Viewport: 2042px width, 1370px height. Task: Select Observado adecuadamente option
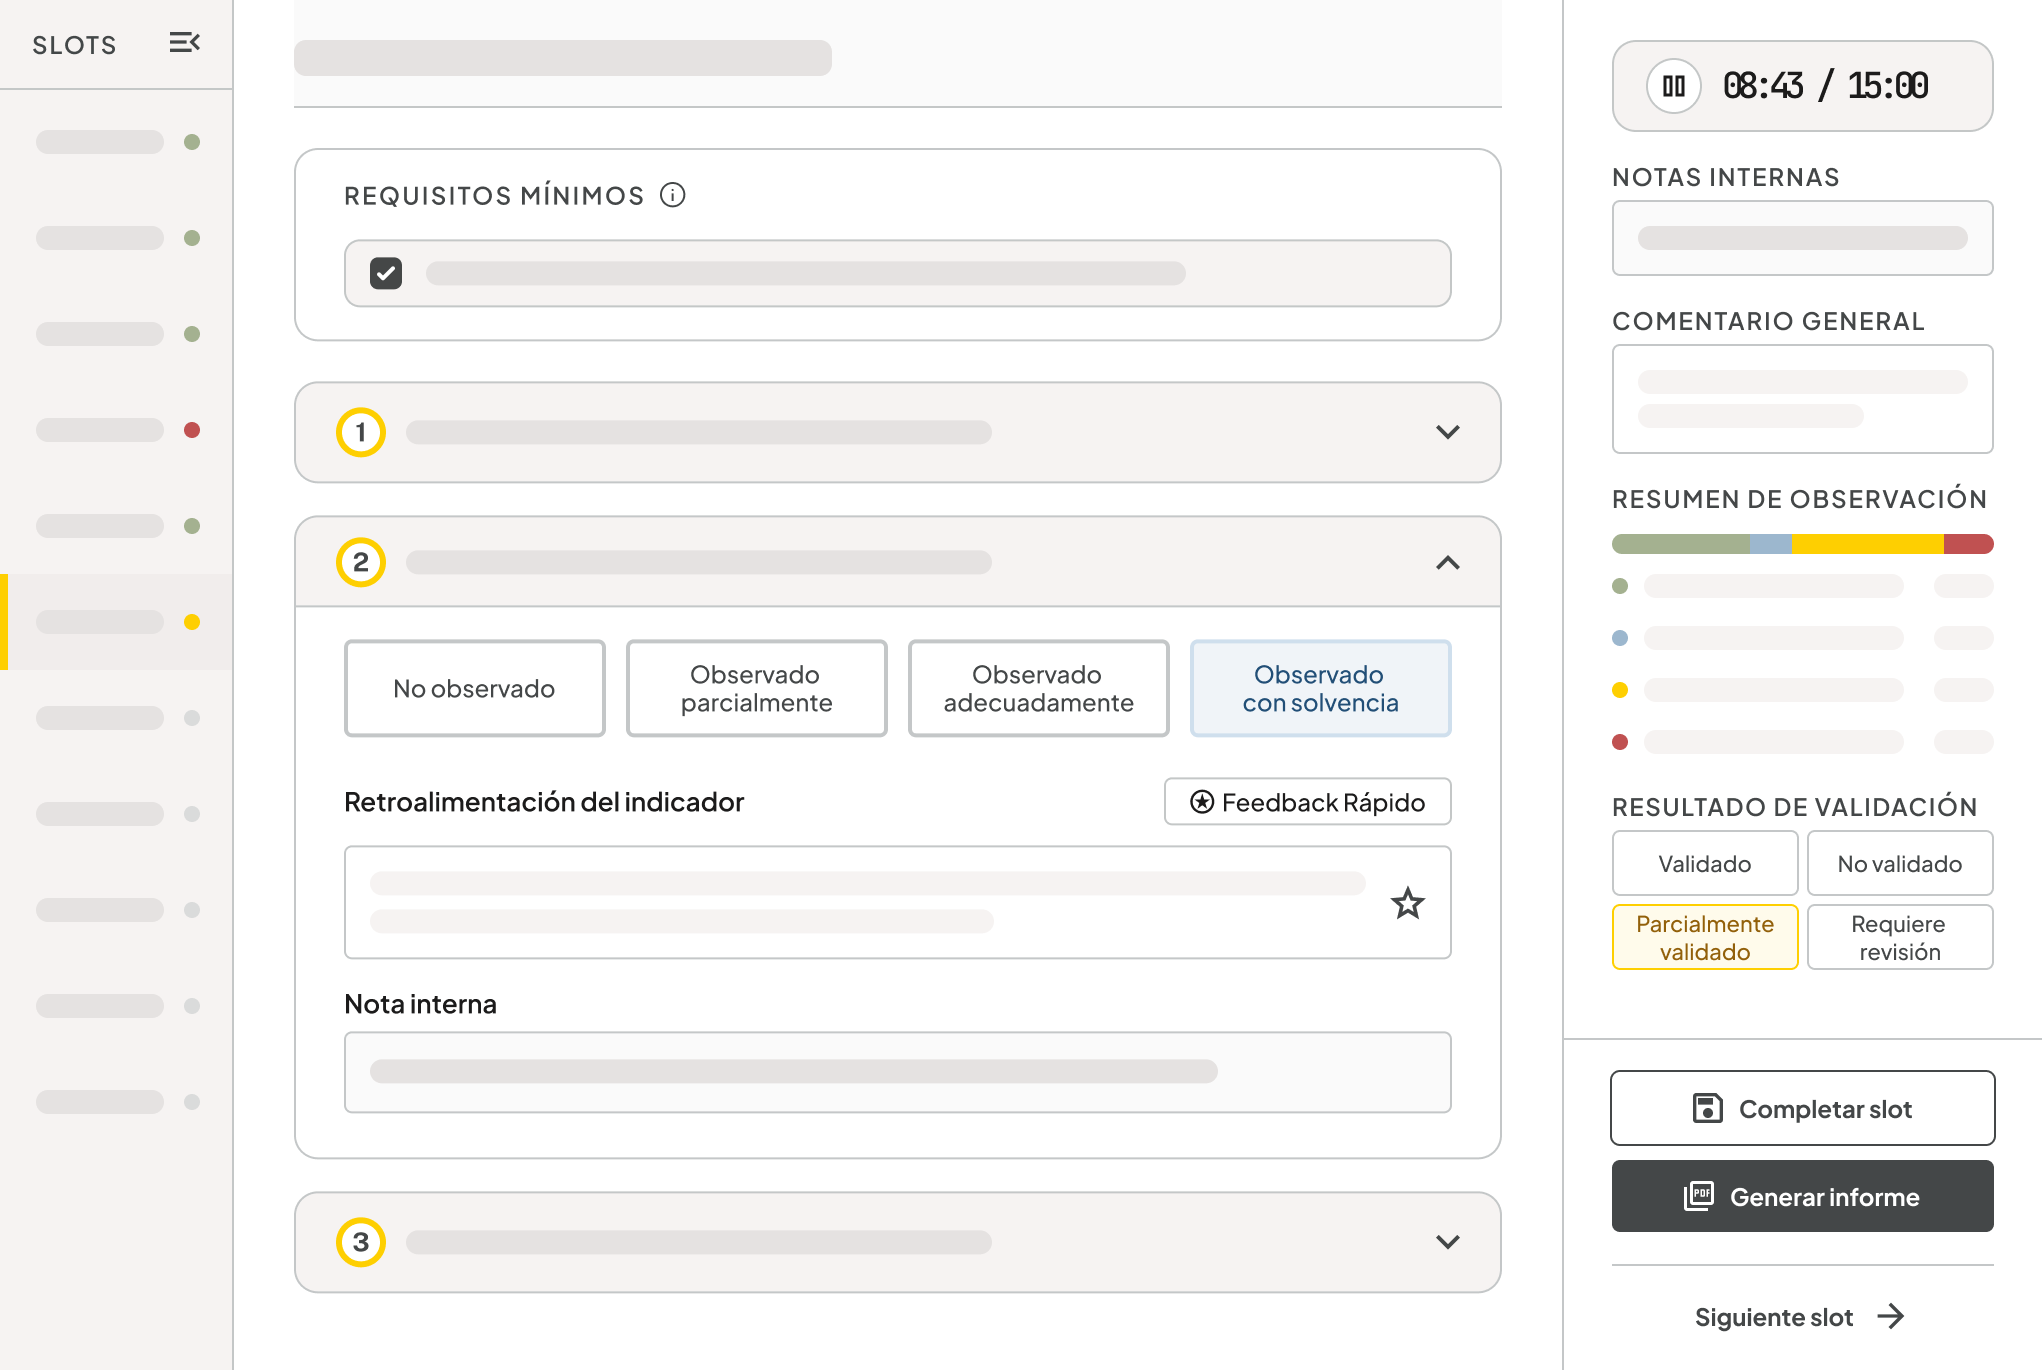pos(1039,688)
